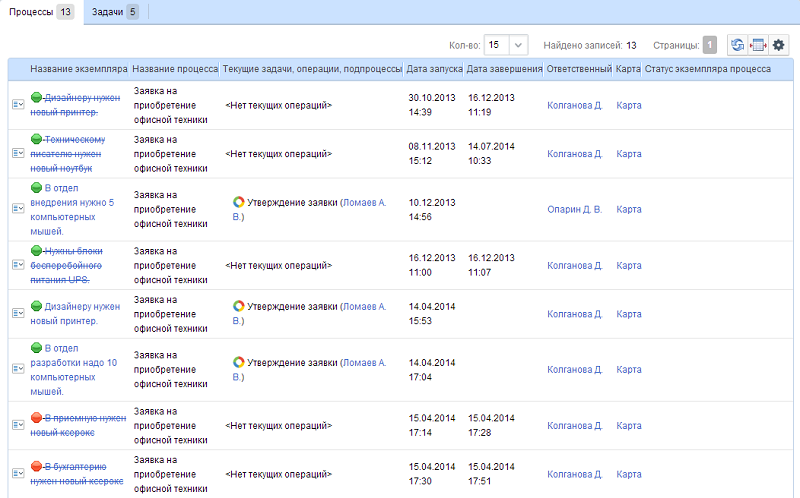The height and width of the screenshot is (498, 800).
Task: Open 'Техническому писателю нужен новый ноутбук' link
Action: coord(68,154)
